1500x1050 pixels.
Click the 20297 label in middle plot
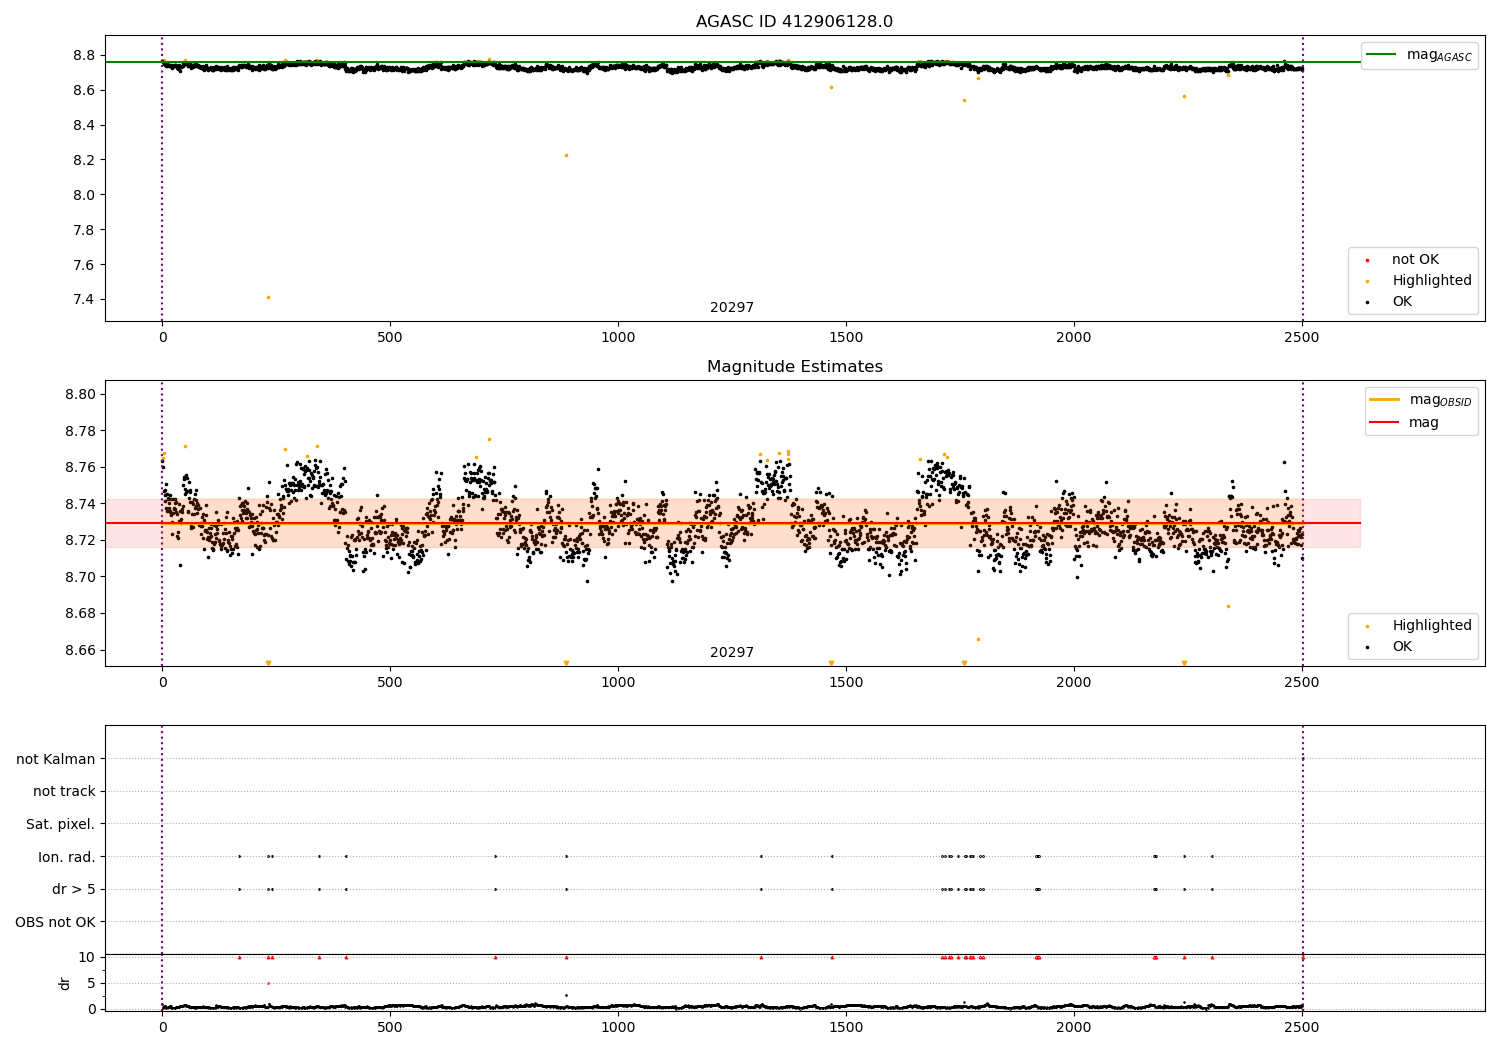click(732, 653)
